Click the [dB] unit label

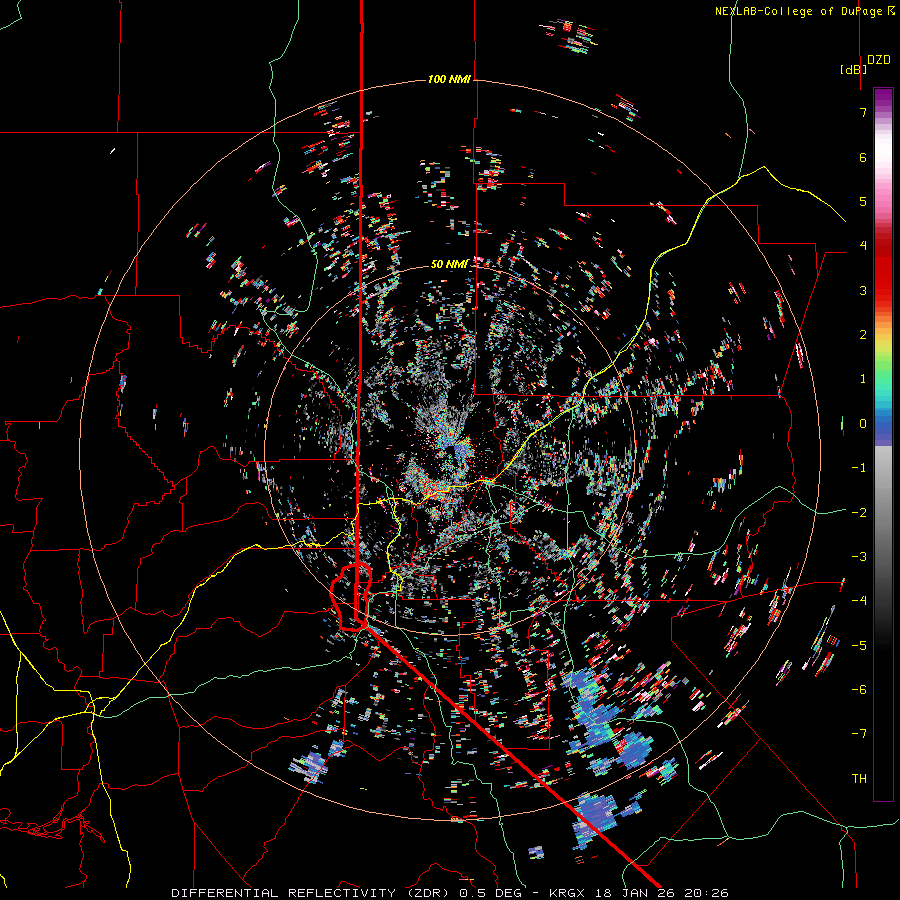854,69
